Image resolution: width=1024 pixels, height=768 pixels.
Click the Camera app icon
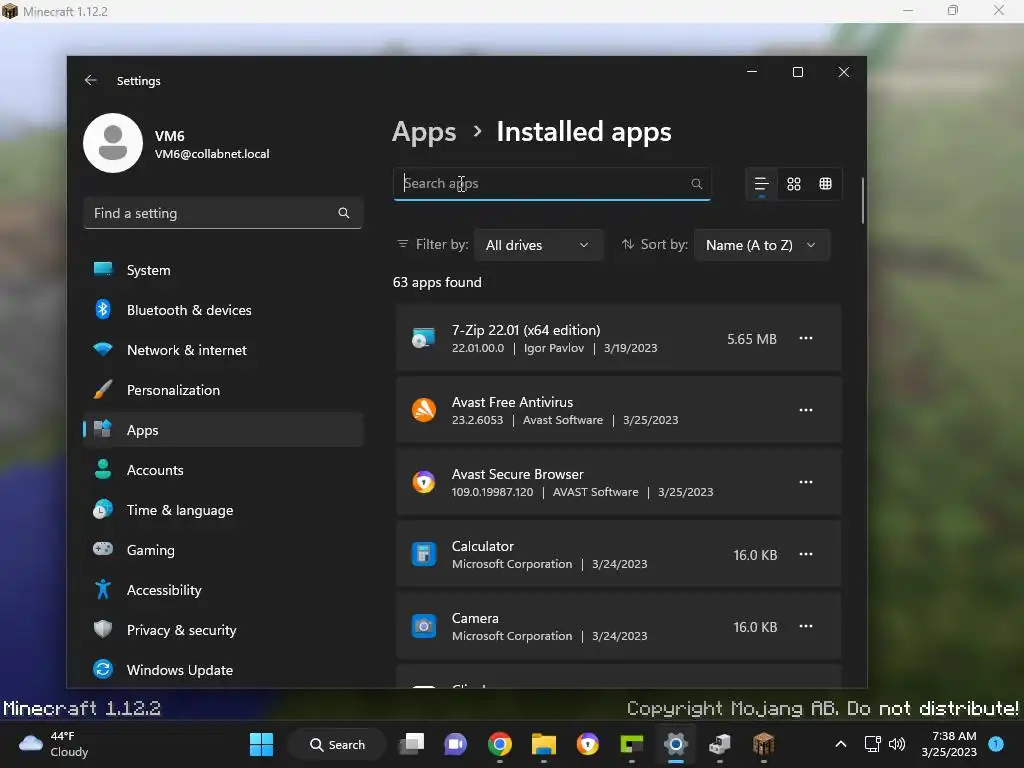(423, 626)
